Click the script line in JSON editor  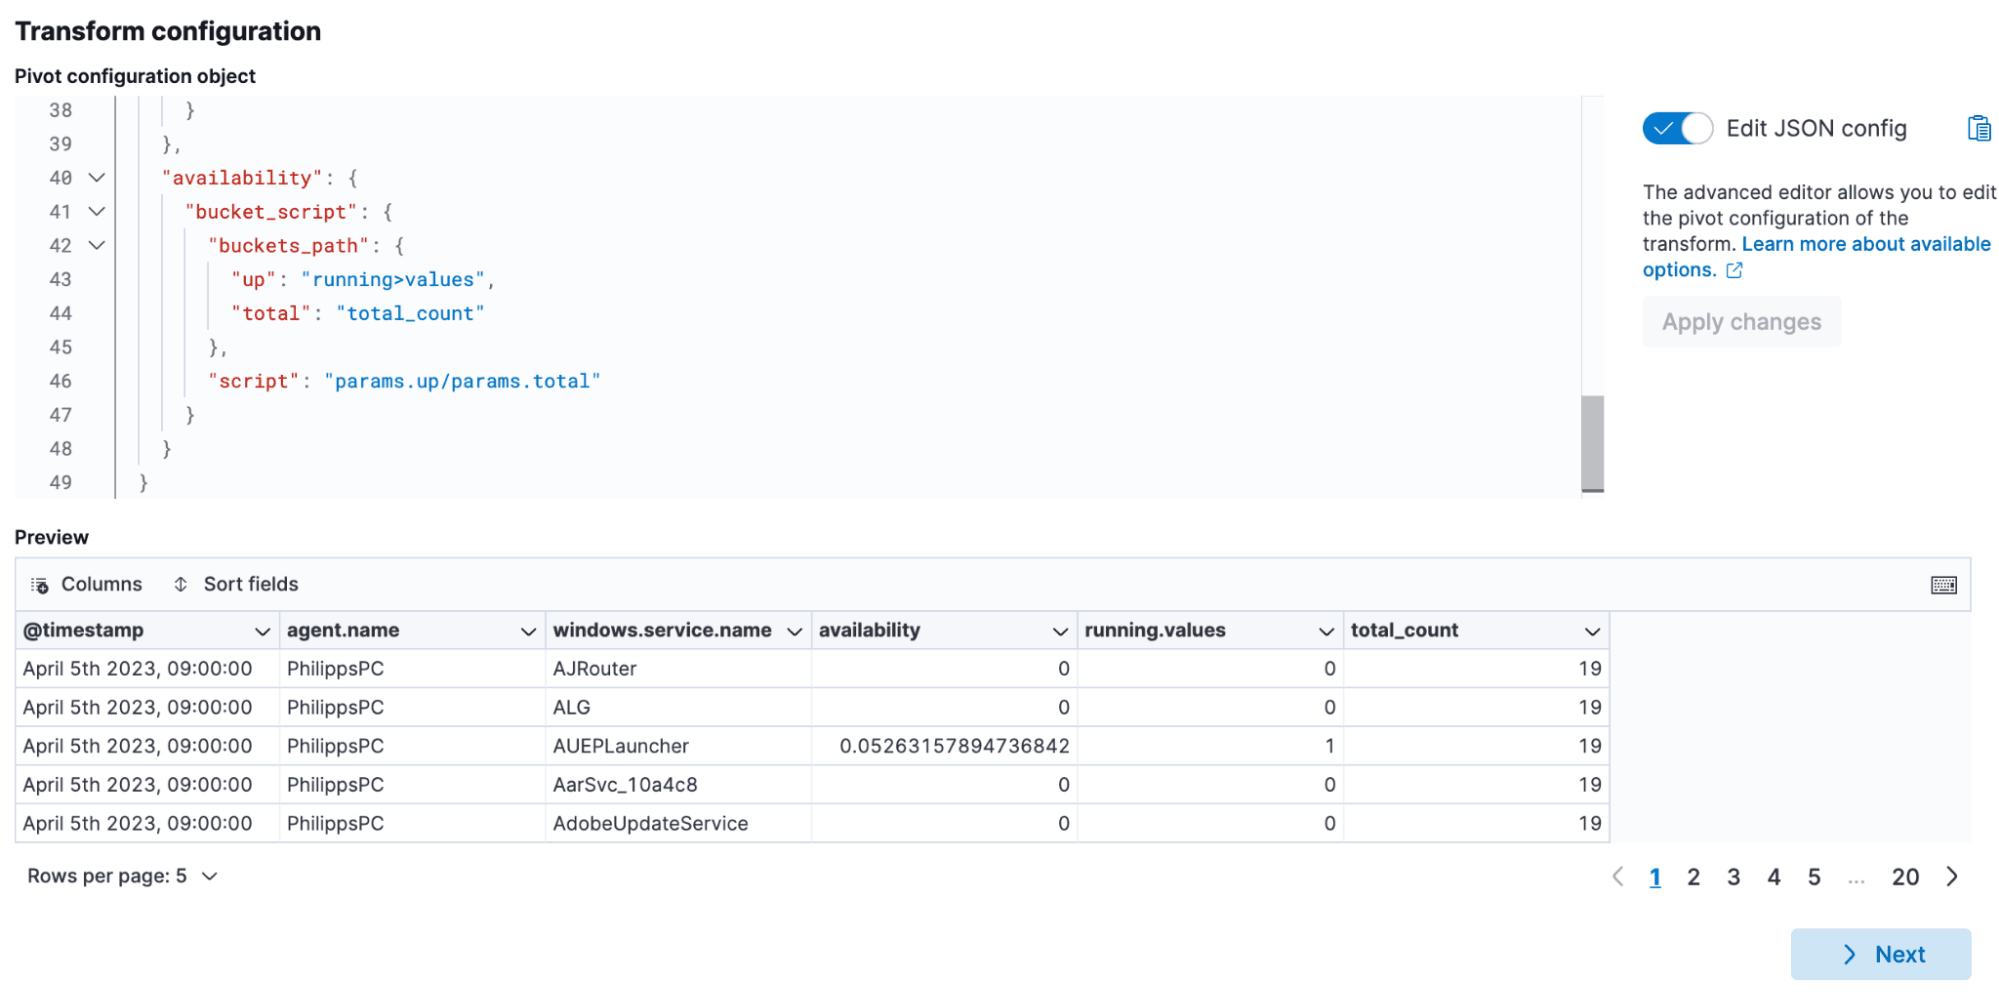(x=403, y=381)
